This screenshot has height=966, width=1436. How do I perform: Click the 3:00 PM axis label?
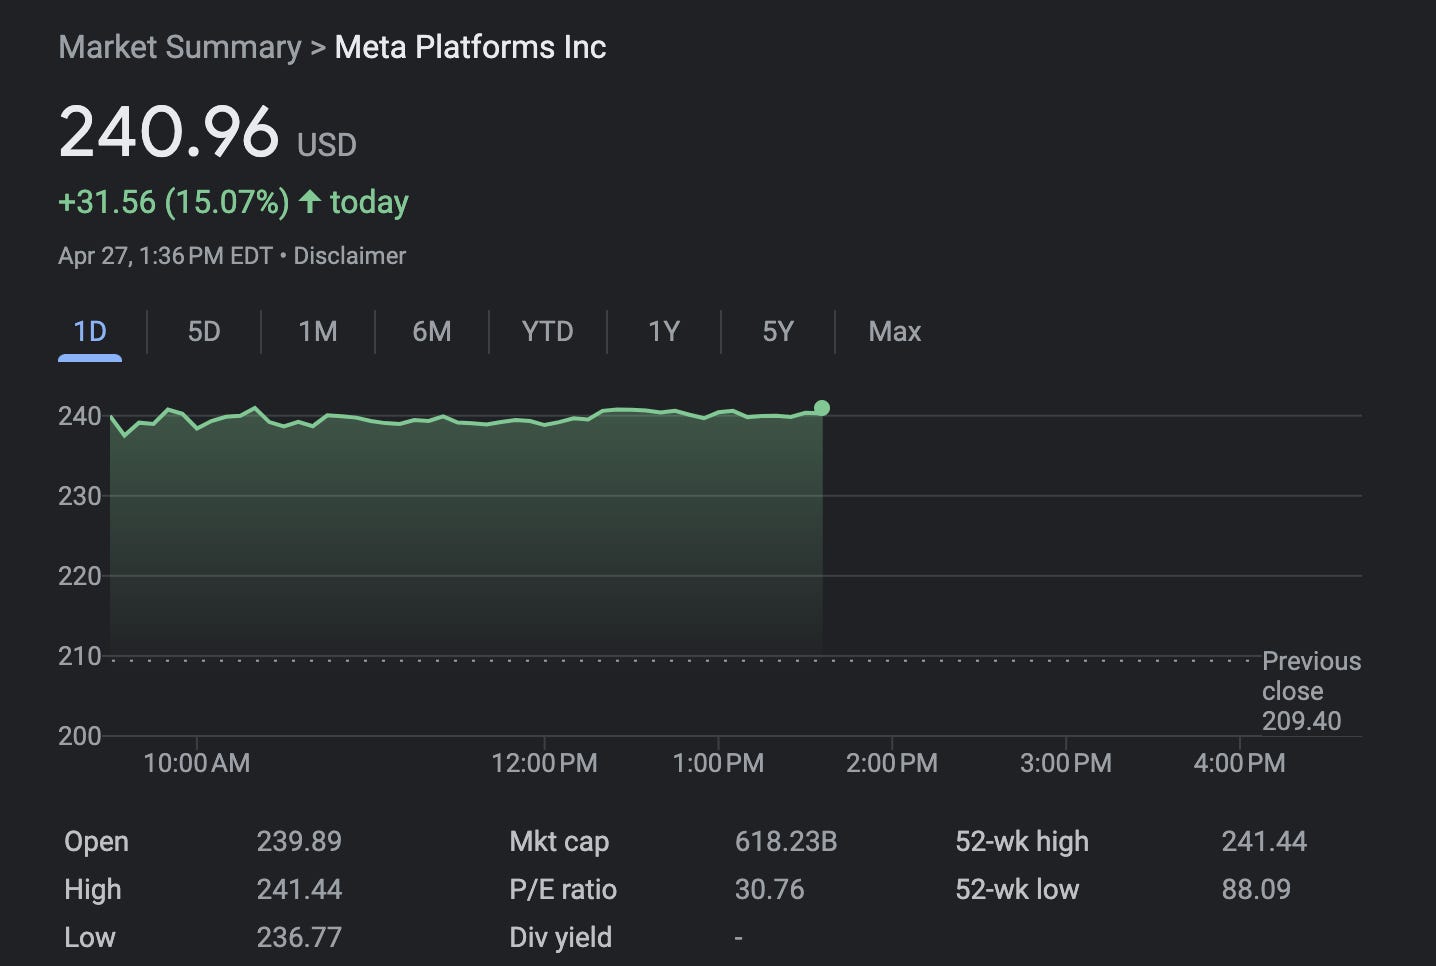click(1066, 763)
